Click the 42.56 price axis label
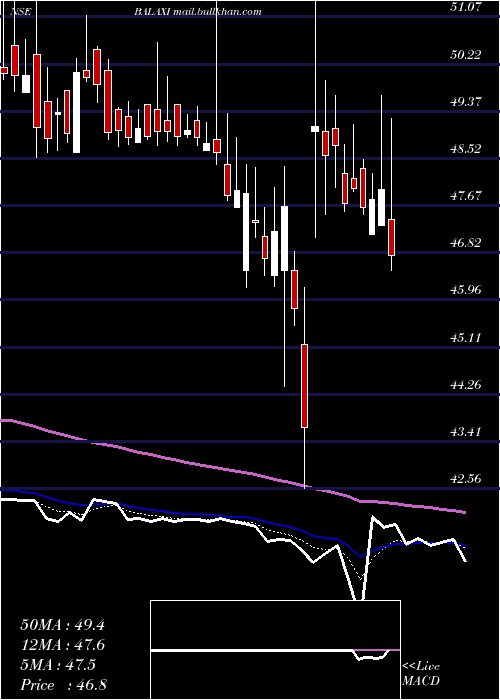Screen dimensions: 500x700 466,479
